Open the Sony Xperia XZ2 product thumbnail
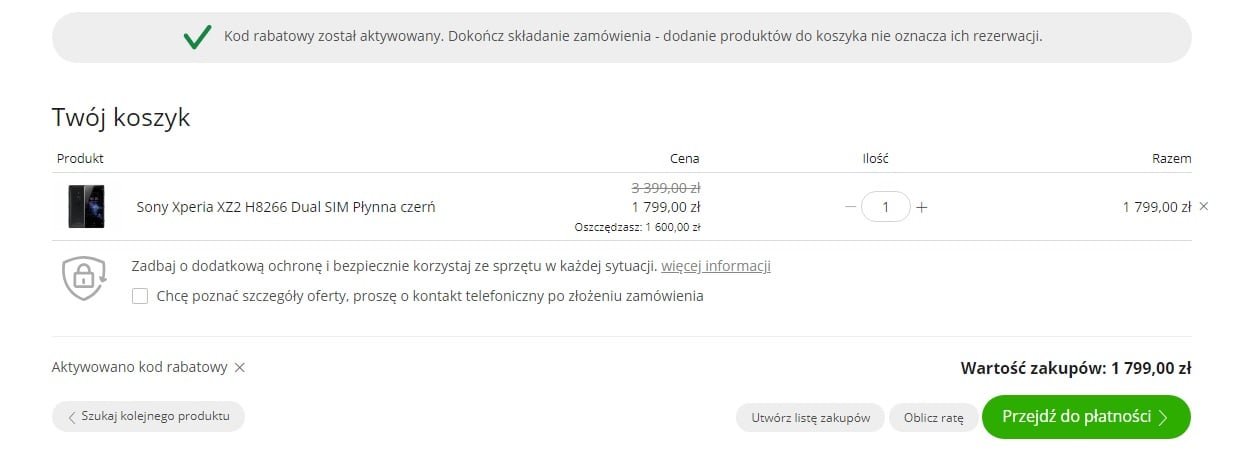The image size is (1233, 453). pyautogui.click(x=86, y=207)
